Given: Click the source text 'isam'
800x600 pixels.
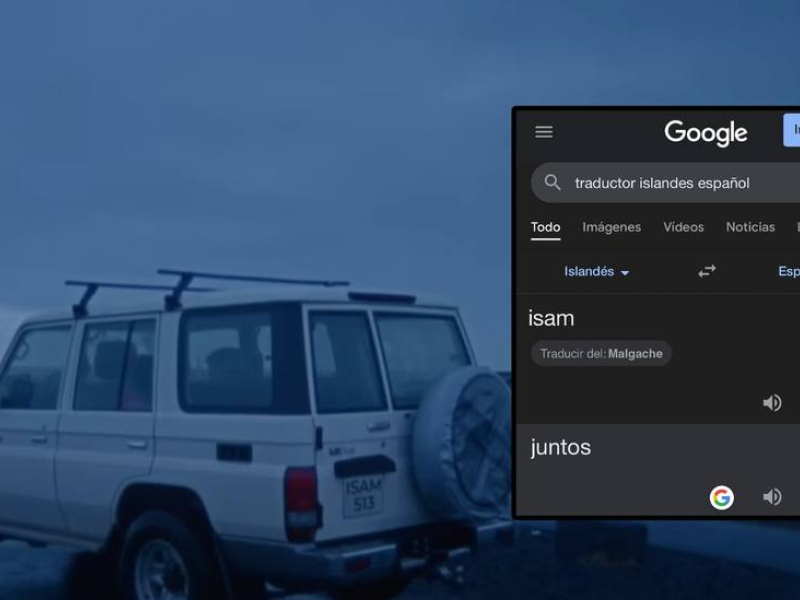Looking at the screenshot, I should pyautogui.click(x=551, y=319).
